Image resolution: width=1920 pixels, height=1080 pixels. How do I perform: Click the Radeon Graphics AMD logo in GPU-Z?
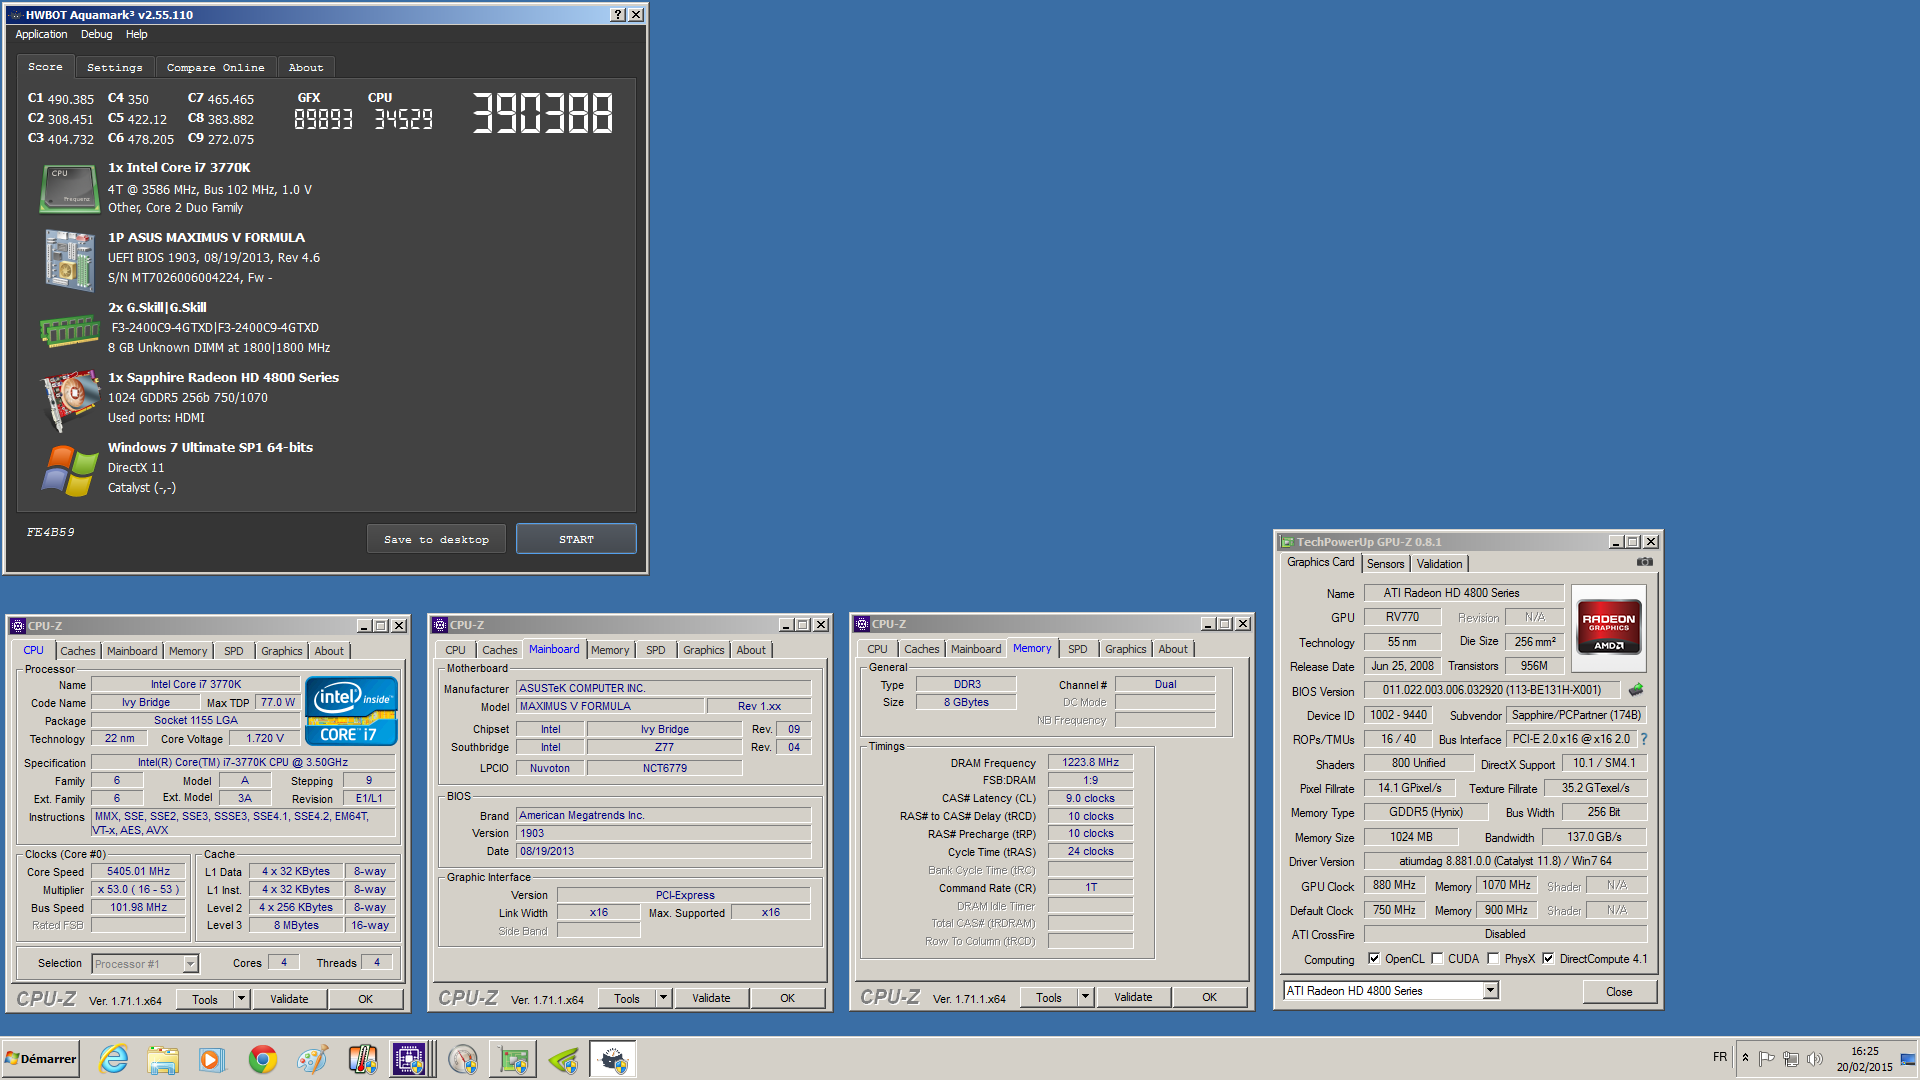coord(1609,627)
